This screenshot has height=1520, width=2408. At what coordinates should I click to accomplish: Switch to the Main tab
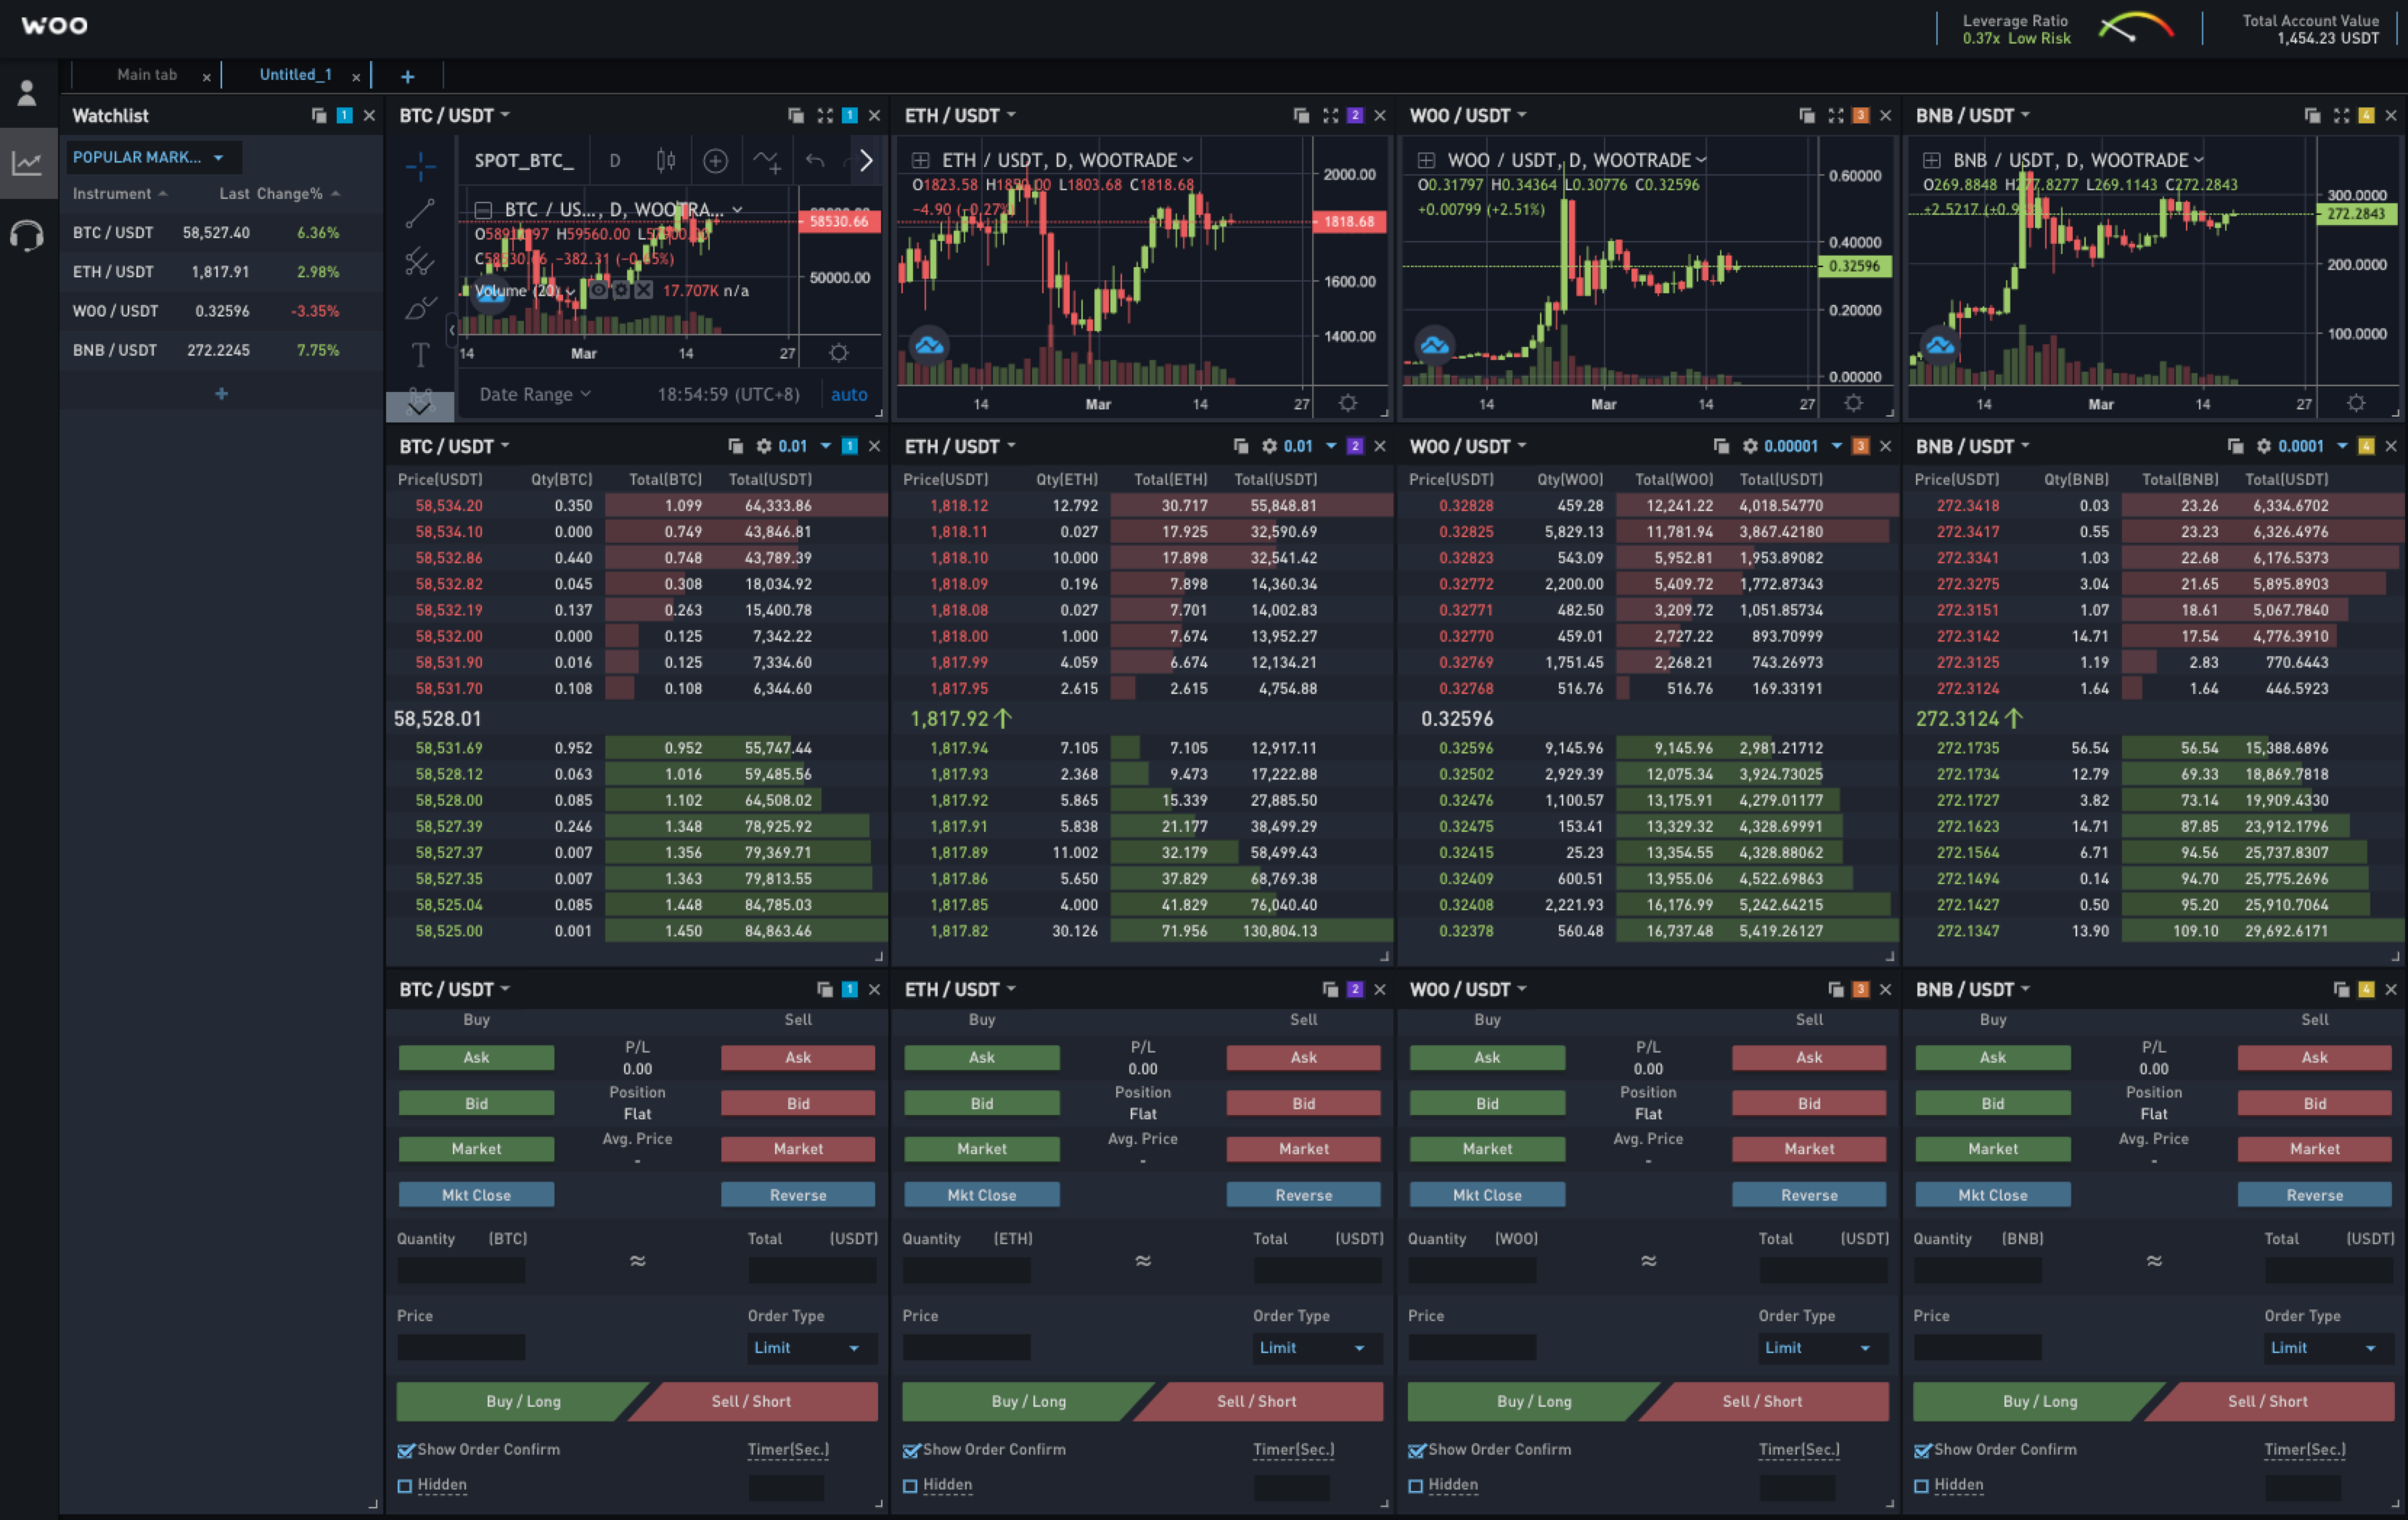point(146,75)
